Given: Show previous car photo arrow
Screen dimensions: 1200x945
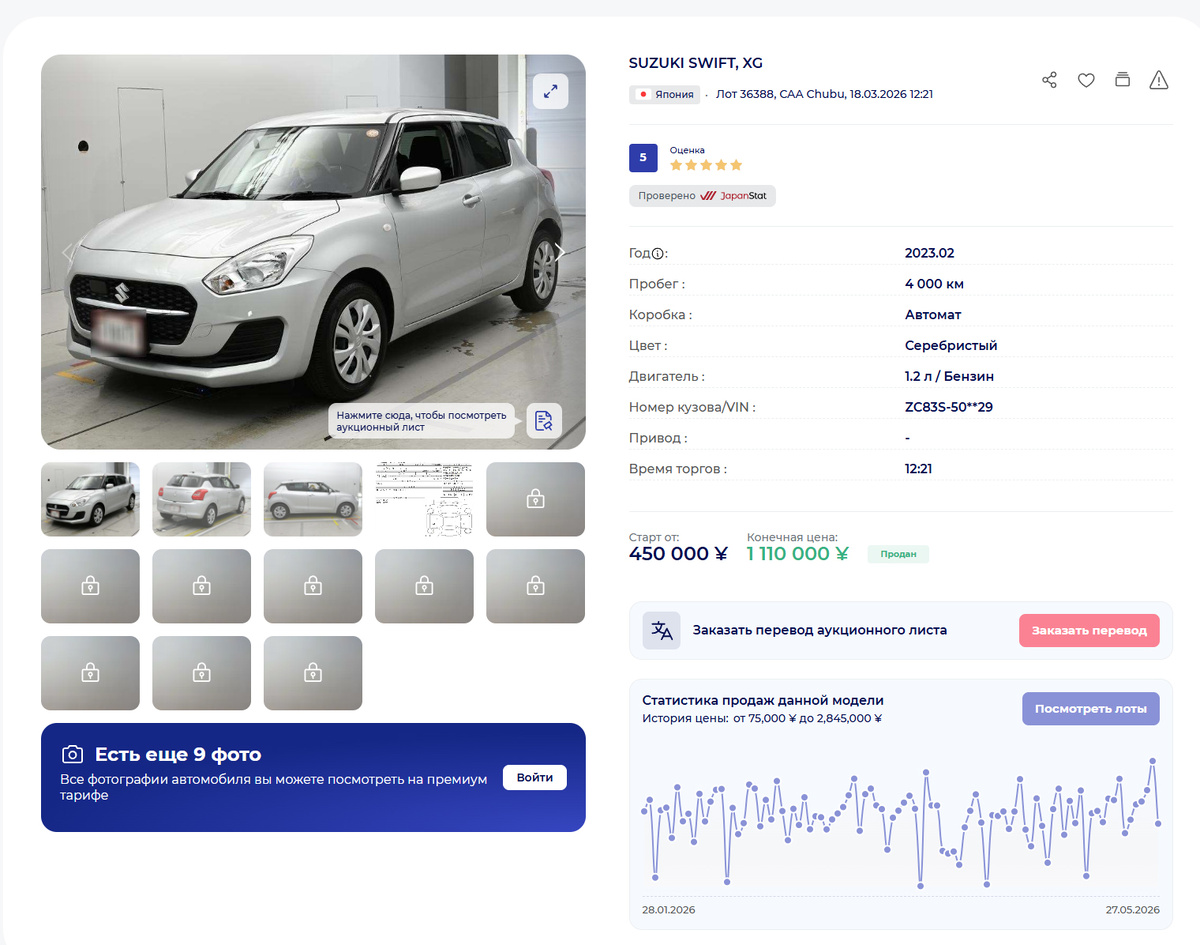Looking at the screenshot, I should tap(67, 252).
